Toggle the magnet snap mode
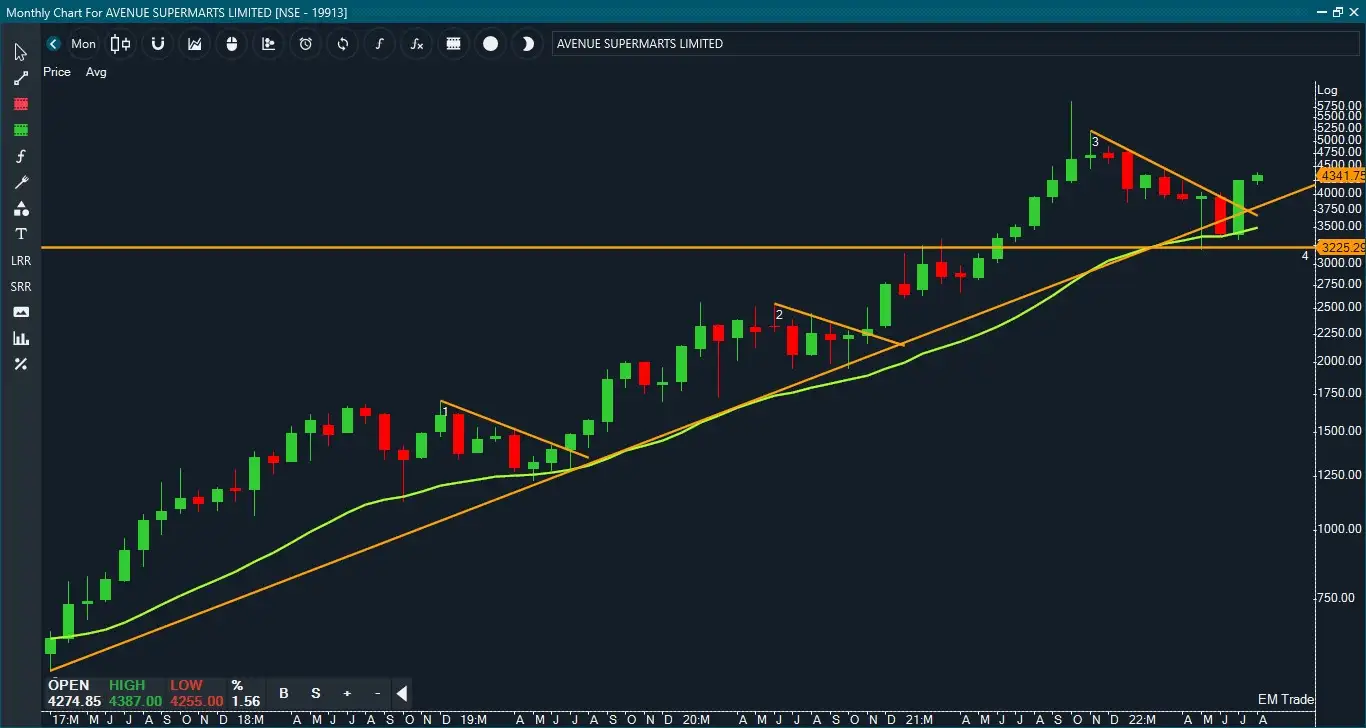The image size is (1366, 728). 158,44
